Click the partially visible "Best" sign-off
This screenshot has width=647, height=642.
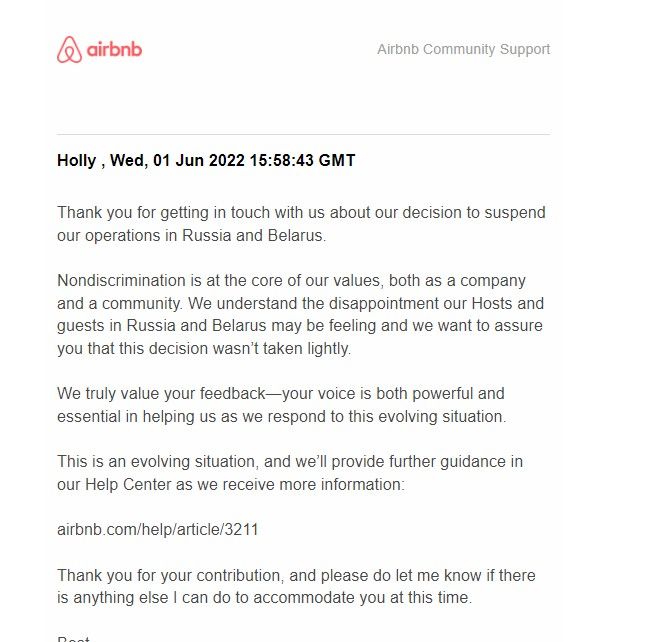[x=74, y=638]
